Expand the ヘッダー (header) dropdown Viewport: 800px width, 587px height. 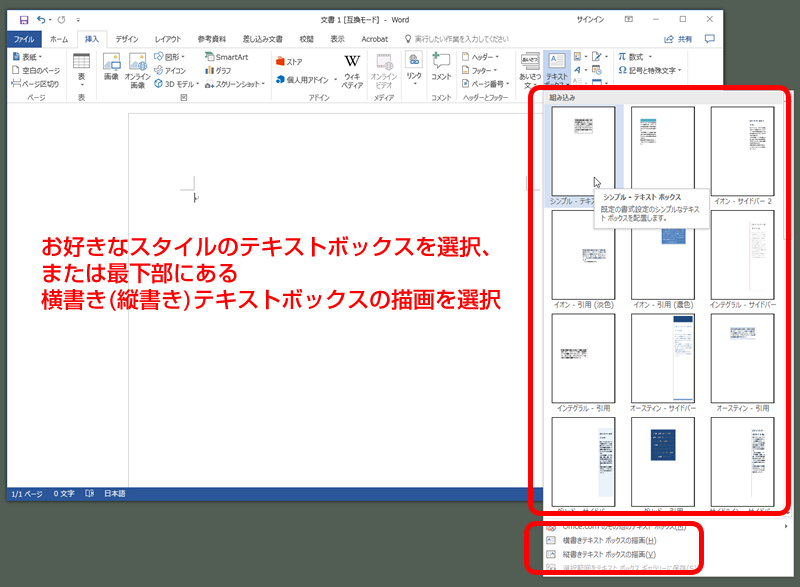click(x=483, y=57)
